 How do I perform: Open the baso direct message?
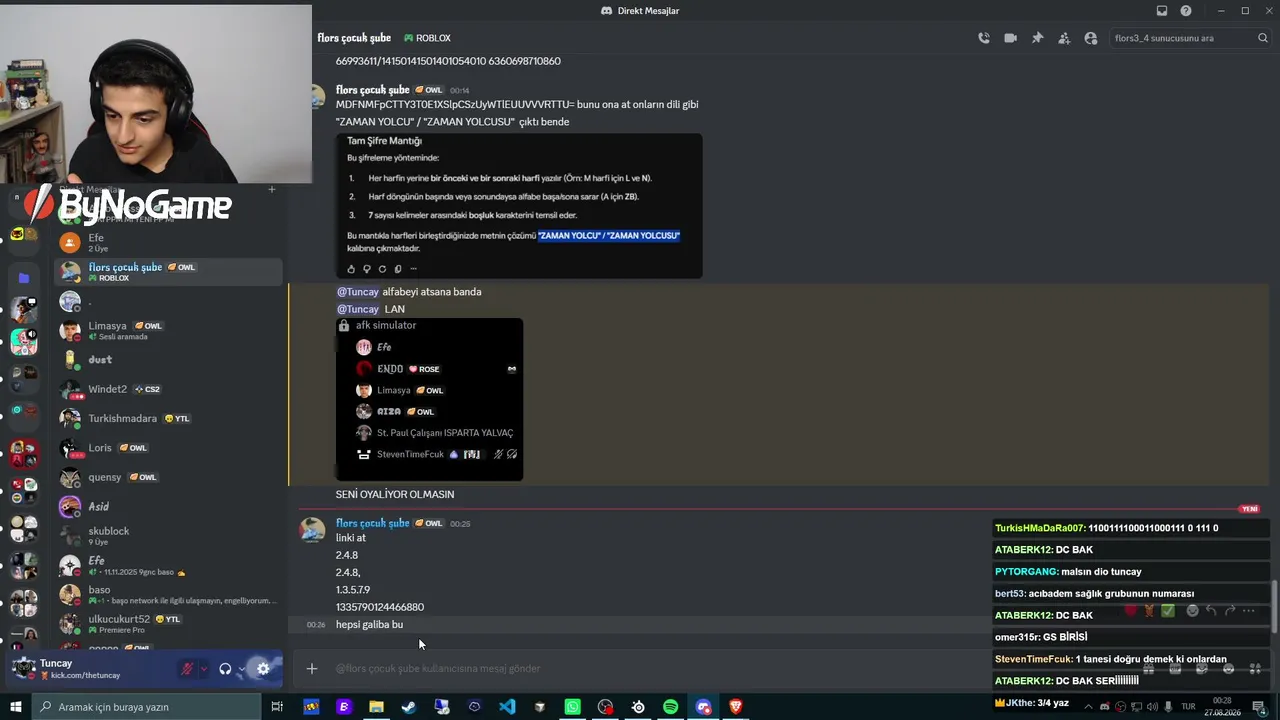coord(168,594)
